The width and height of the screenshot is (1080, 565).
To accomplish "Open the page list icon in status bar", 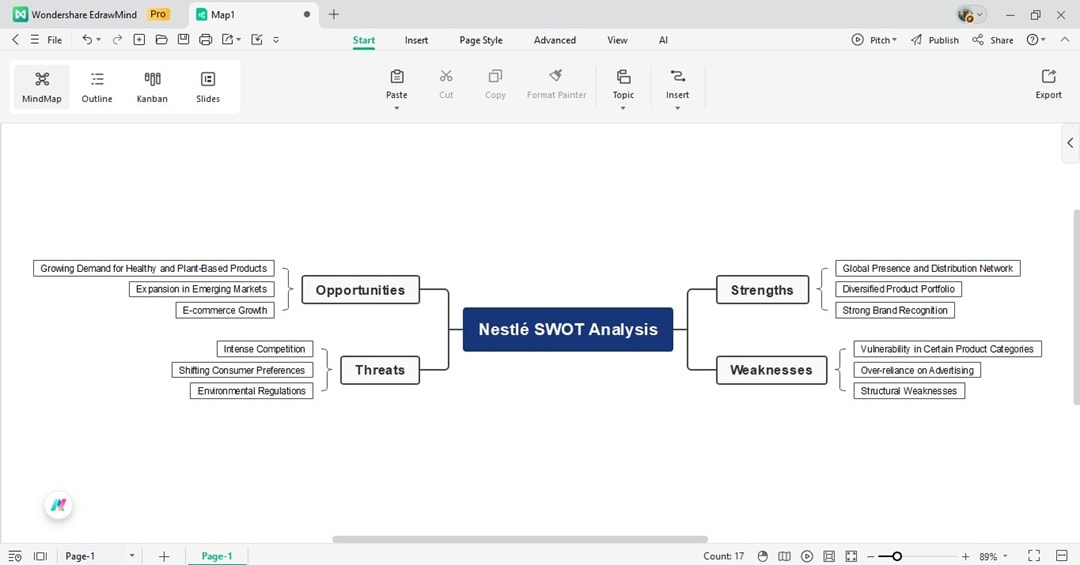I will (x=15, y=556).
